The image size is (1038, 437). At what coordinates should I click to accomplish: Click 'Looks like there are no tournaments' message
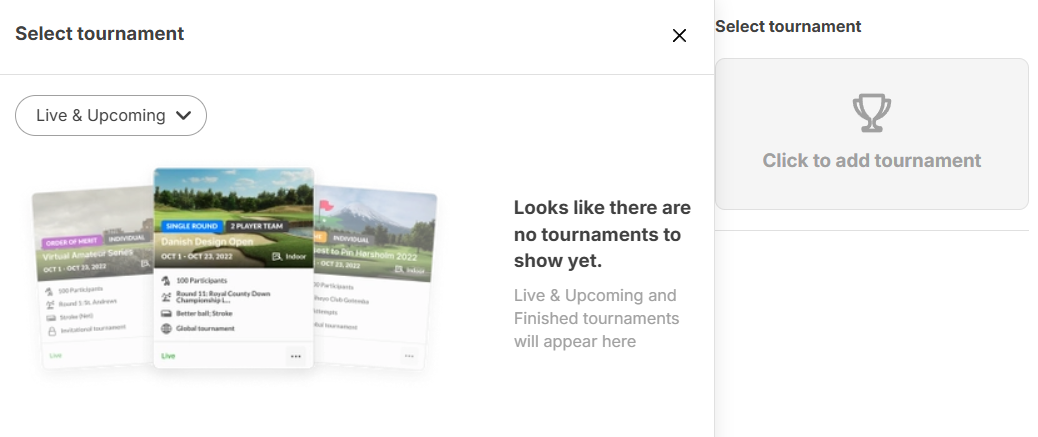click(602, 234)
